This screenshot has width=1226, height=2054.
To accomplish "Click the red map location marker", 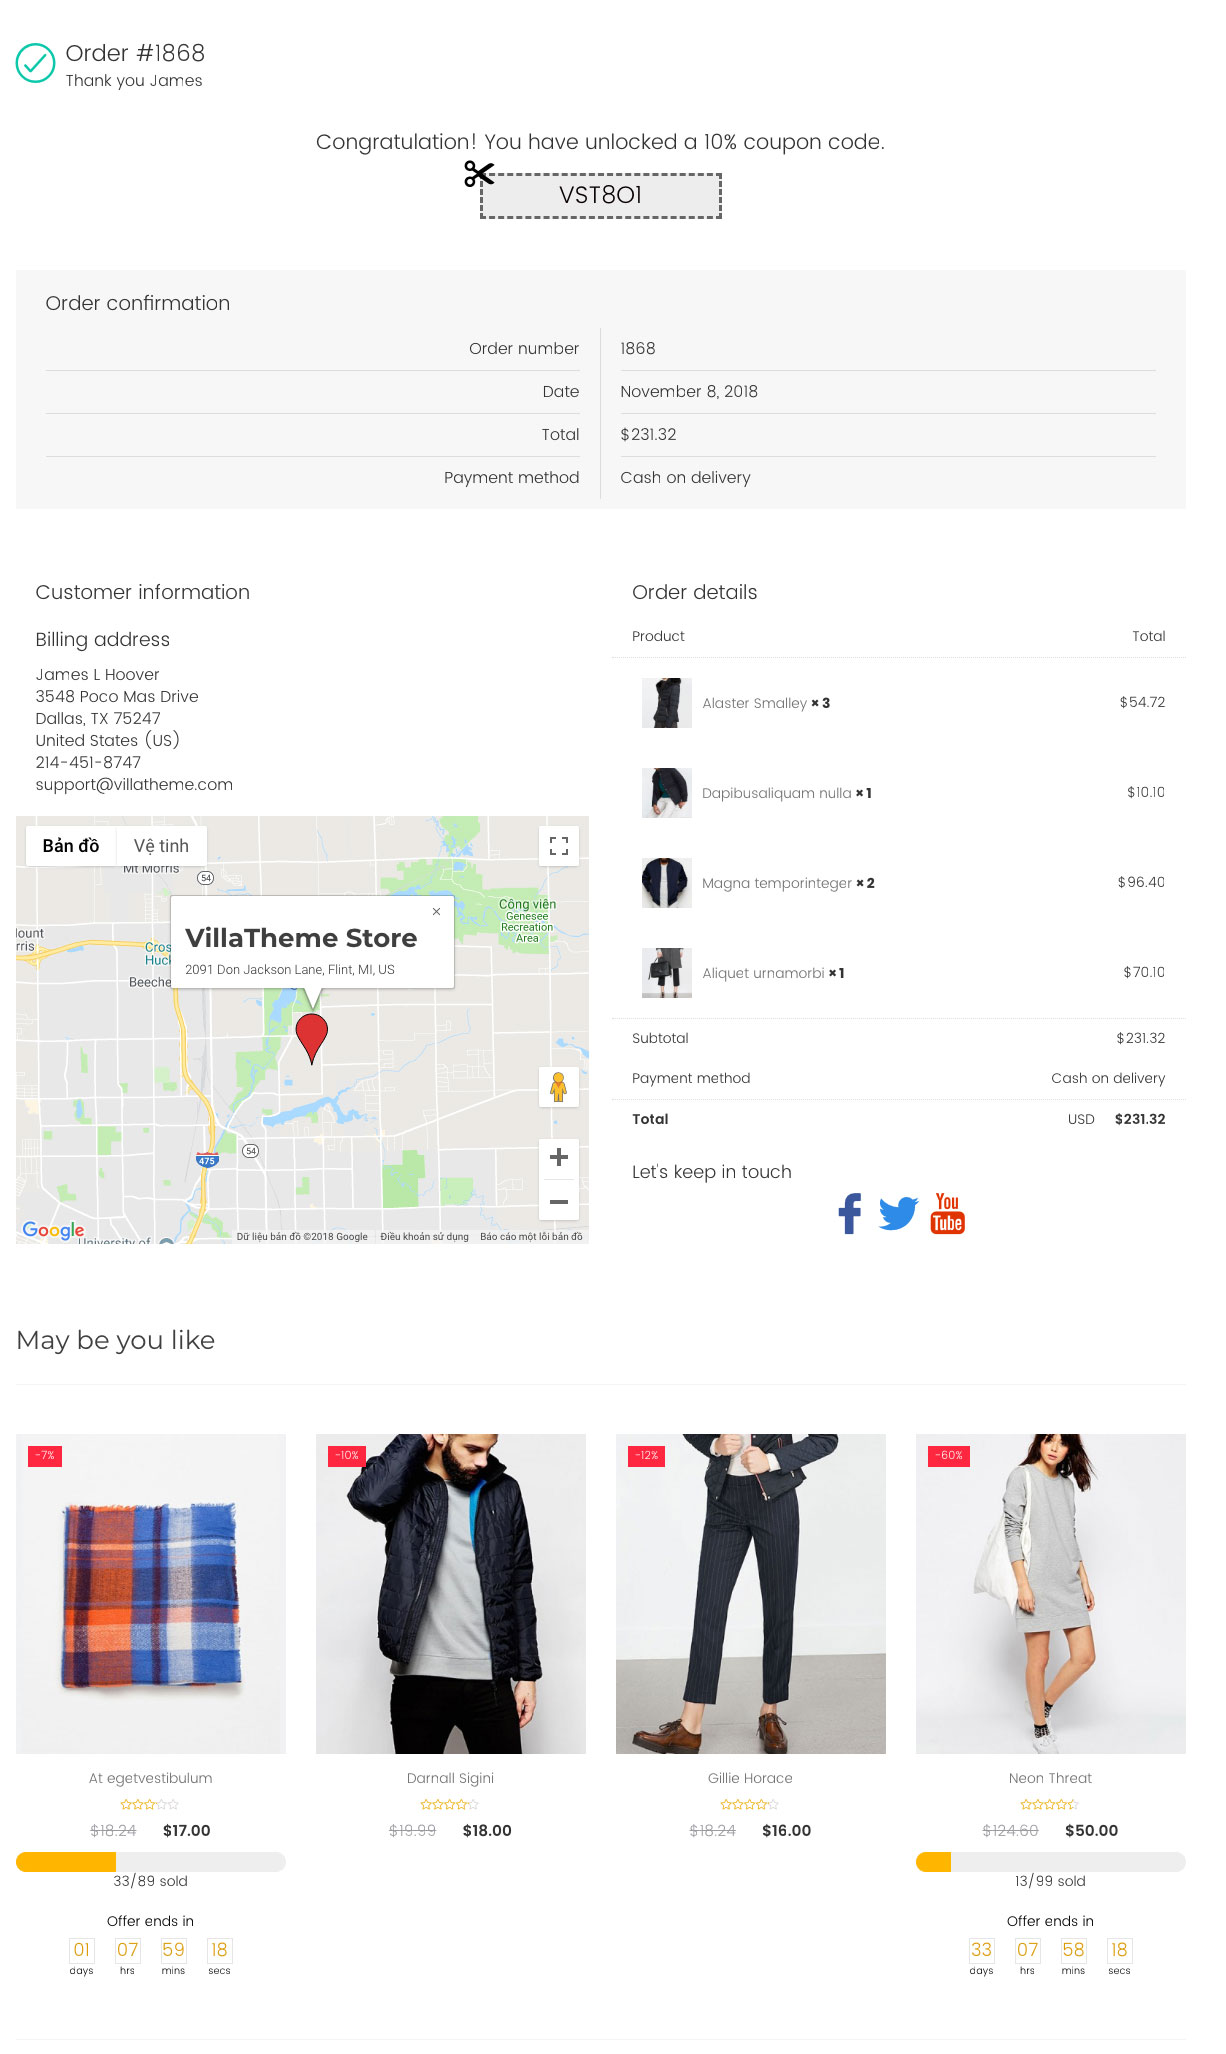I will tap(312, 1038).
